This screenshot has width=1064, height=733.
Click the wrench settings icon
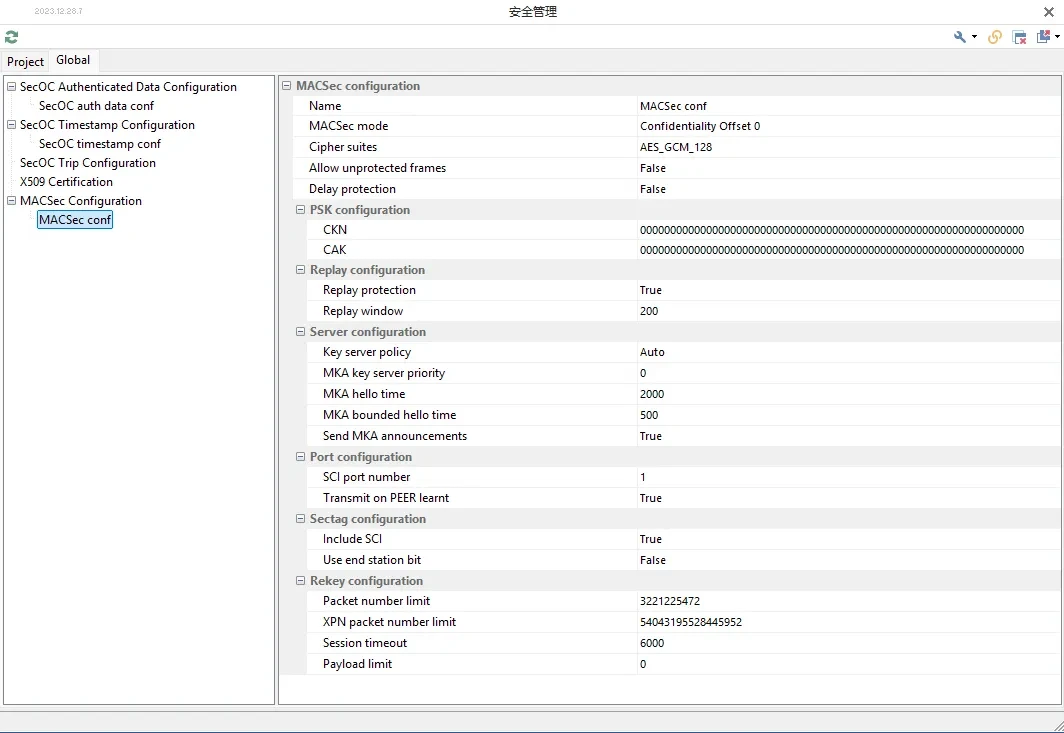960,37
